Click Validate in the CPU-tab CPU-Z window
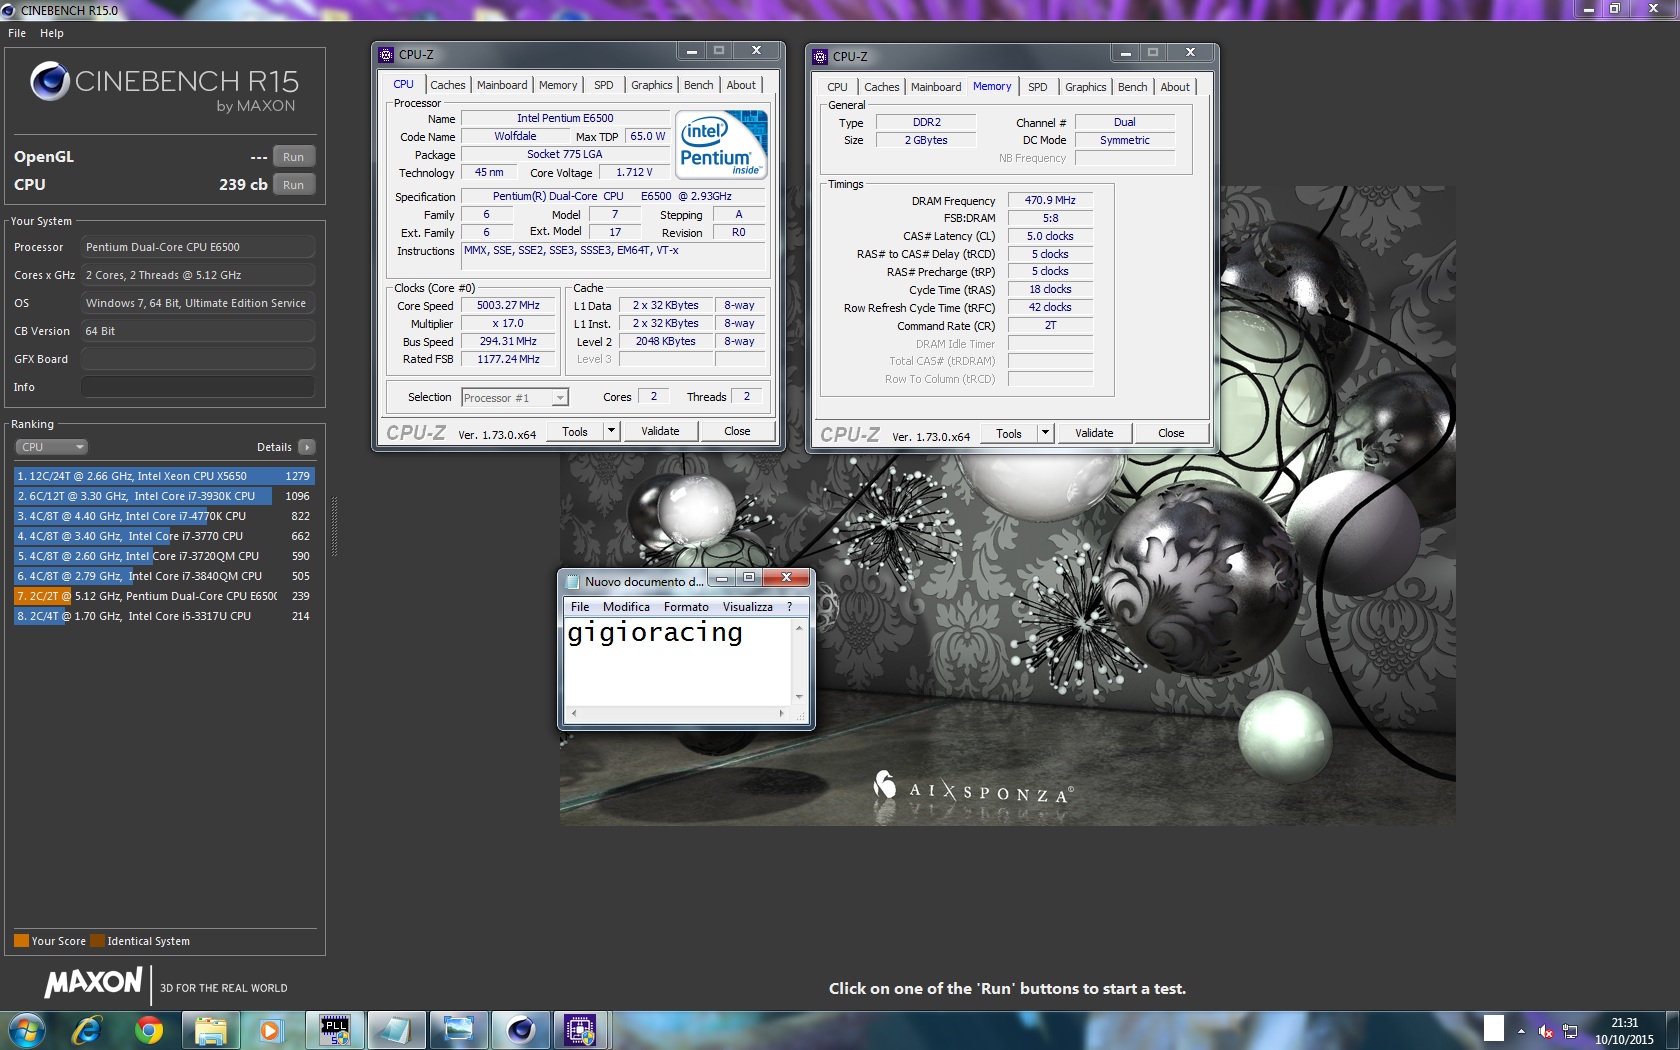Screen dimensions: 1680x1050 (x=660, y=431)
